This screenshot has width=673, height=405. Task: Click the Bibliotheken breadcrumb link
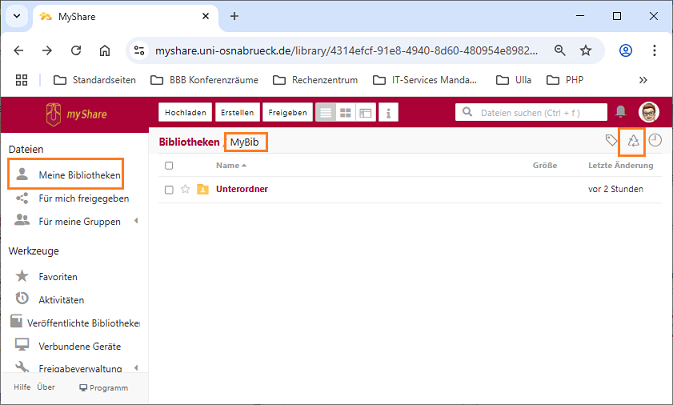(189, 142)
